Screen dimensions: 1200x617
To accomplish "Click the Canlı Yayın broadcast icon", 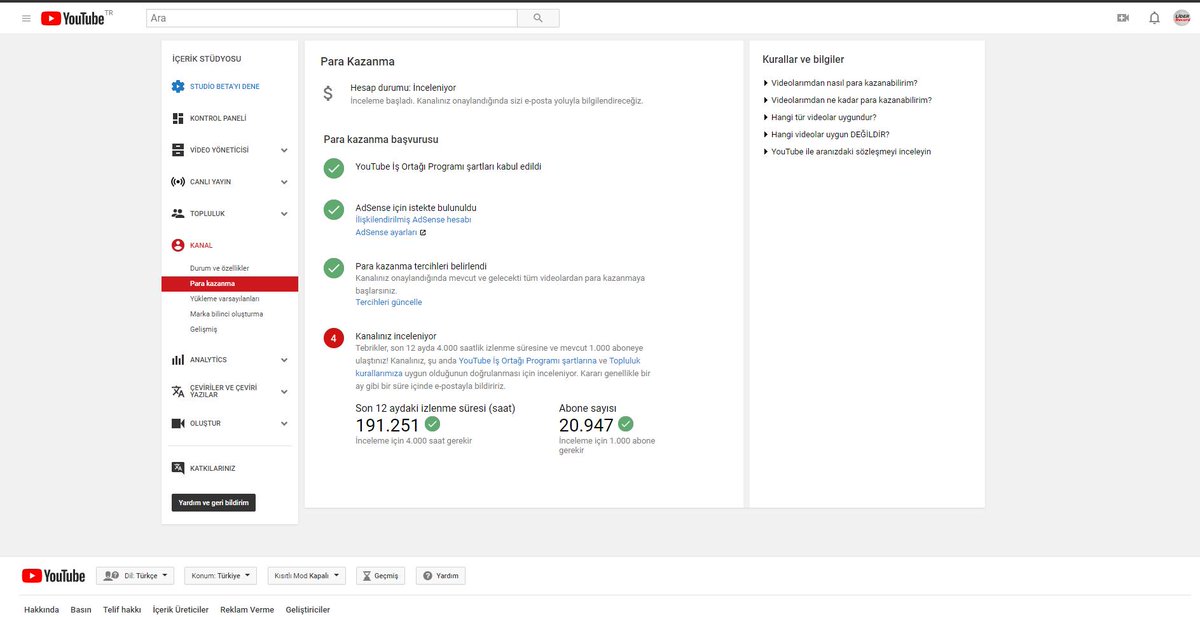I will click(x=178, y=182).
